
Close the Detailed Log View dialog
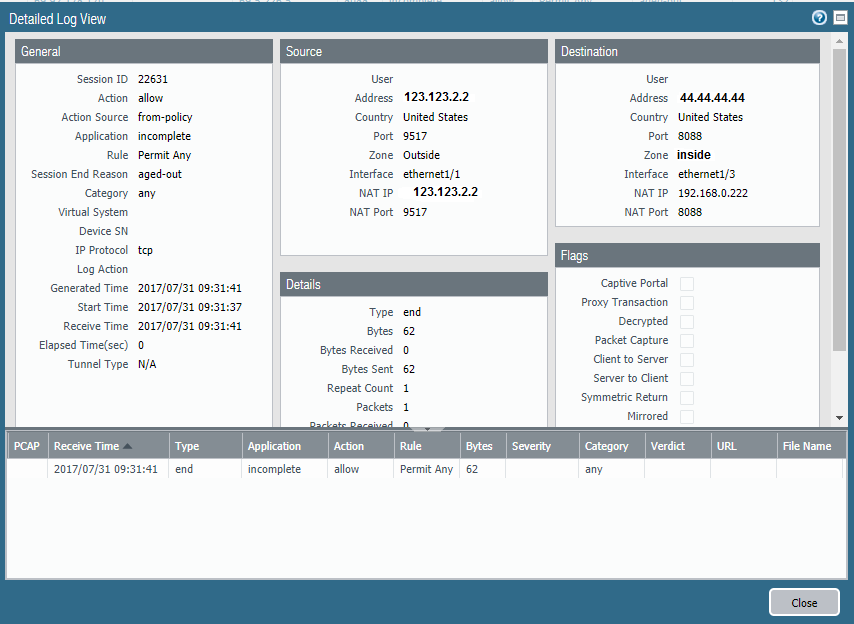(x=804, y=602)
